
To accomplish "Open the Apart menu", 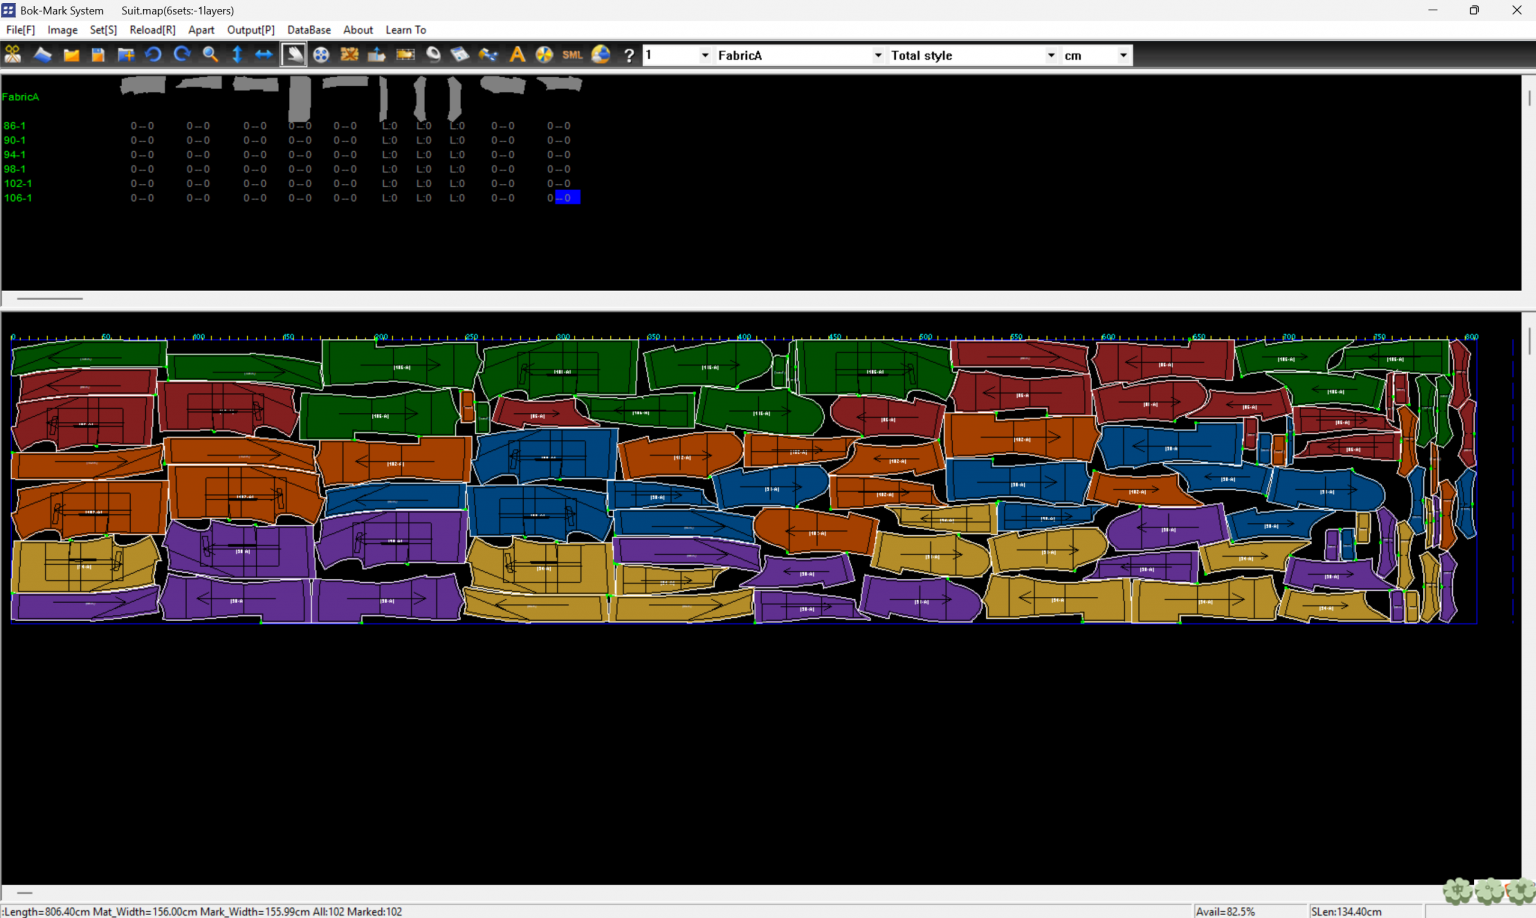I will pyautogui.click(x=201, y=30).
